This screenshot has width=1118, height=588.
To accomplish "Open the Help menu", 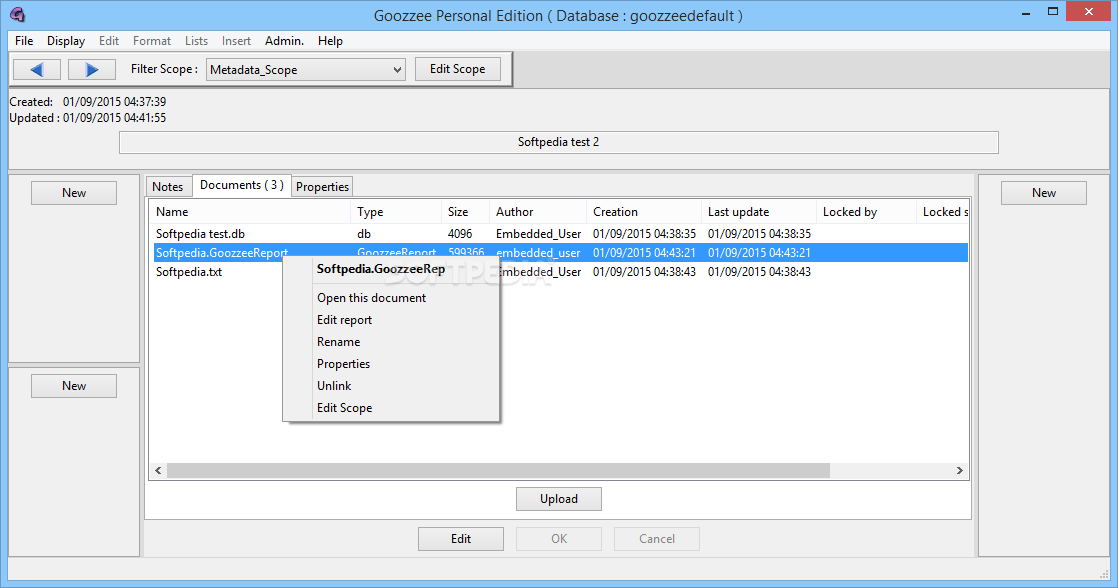I will coord(330,41).
